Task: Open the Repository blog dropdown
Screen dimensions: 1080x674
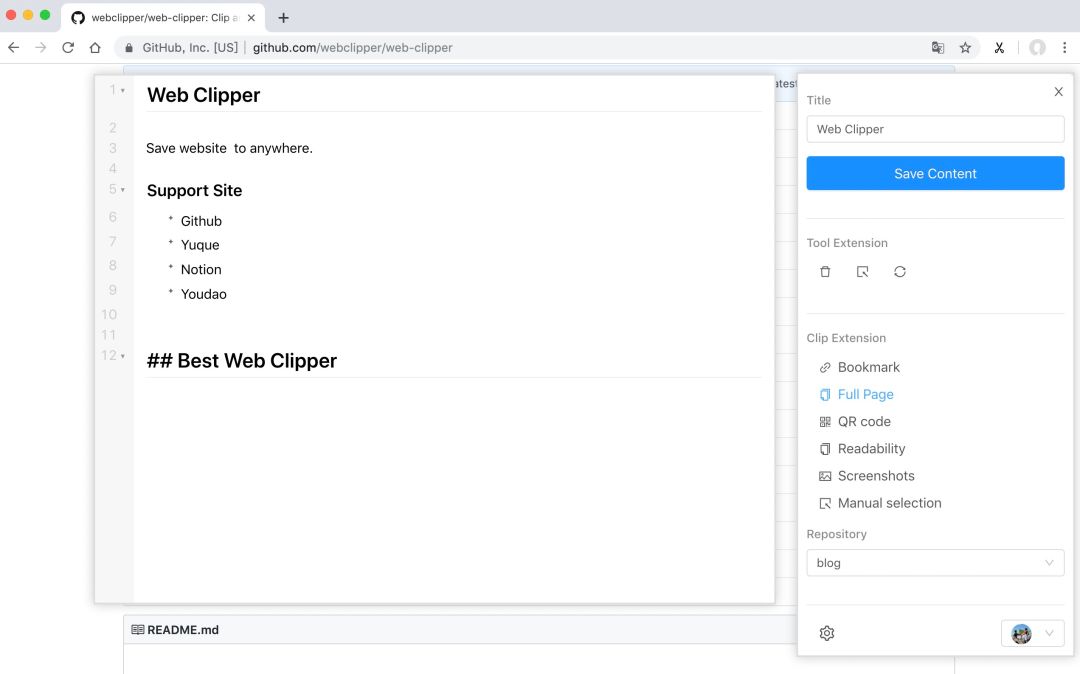Action: 935,563
